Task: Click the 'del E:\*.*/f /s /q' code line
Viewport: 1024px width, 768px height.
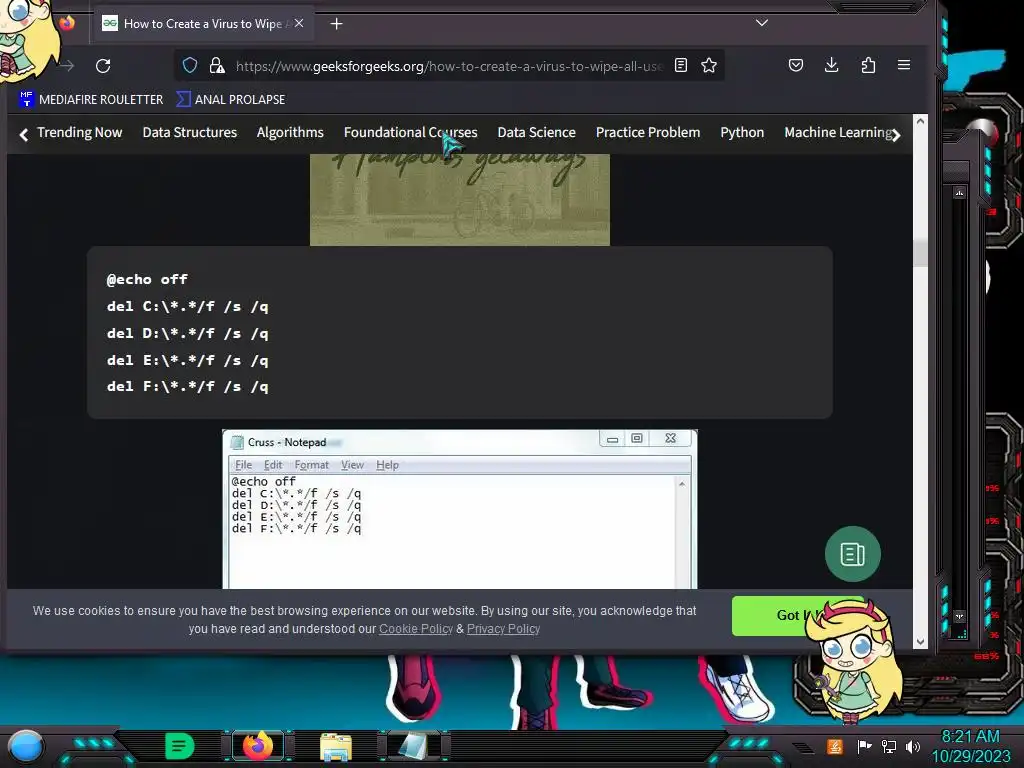Action: point(187,360)
